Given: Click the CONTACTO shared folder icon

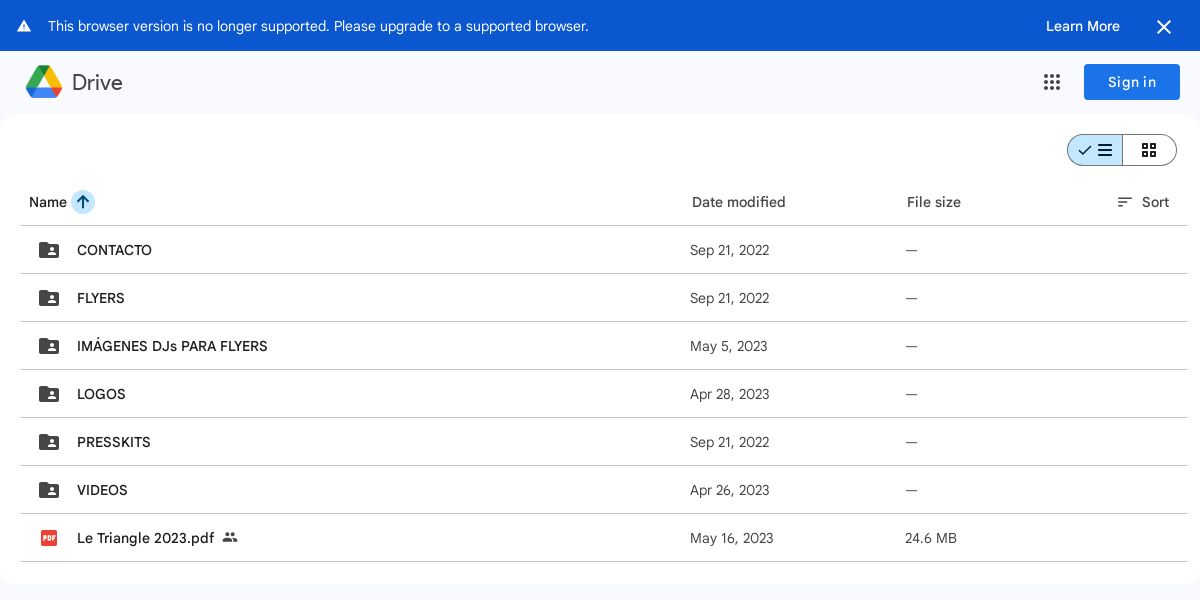Looking at the screenshot, I should point(49,250).
